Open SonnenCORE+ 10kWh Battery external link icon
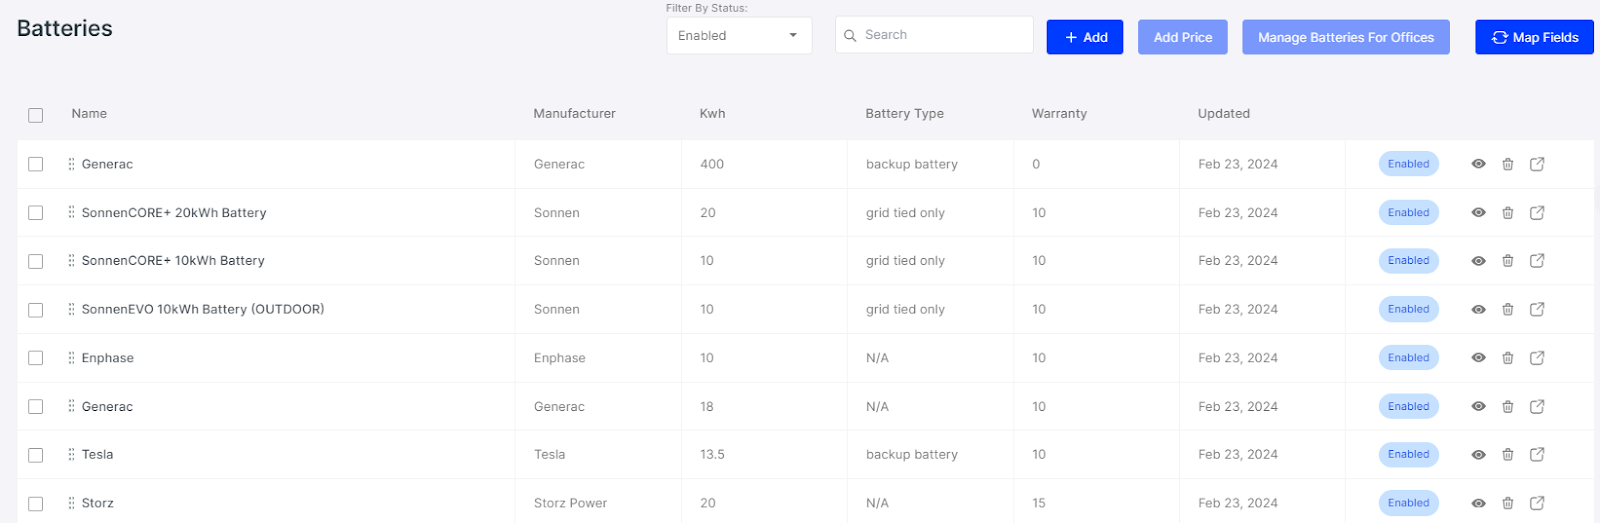Viewport: 1600px width, 523px height. [1537, 261]
